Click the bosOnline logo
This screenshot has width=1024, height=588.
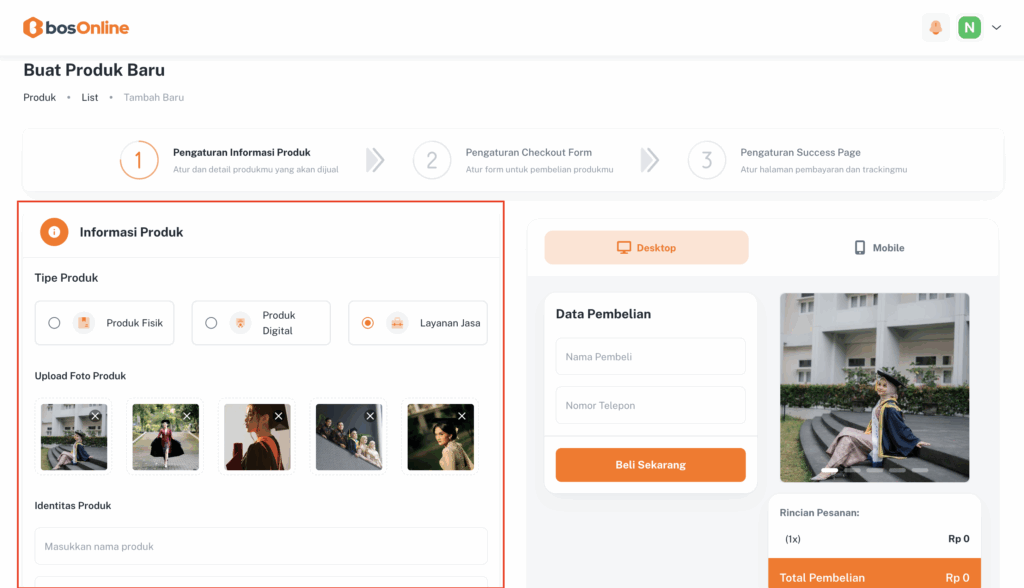click(76, 28)
